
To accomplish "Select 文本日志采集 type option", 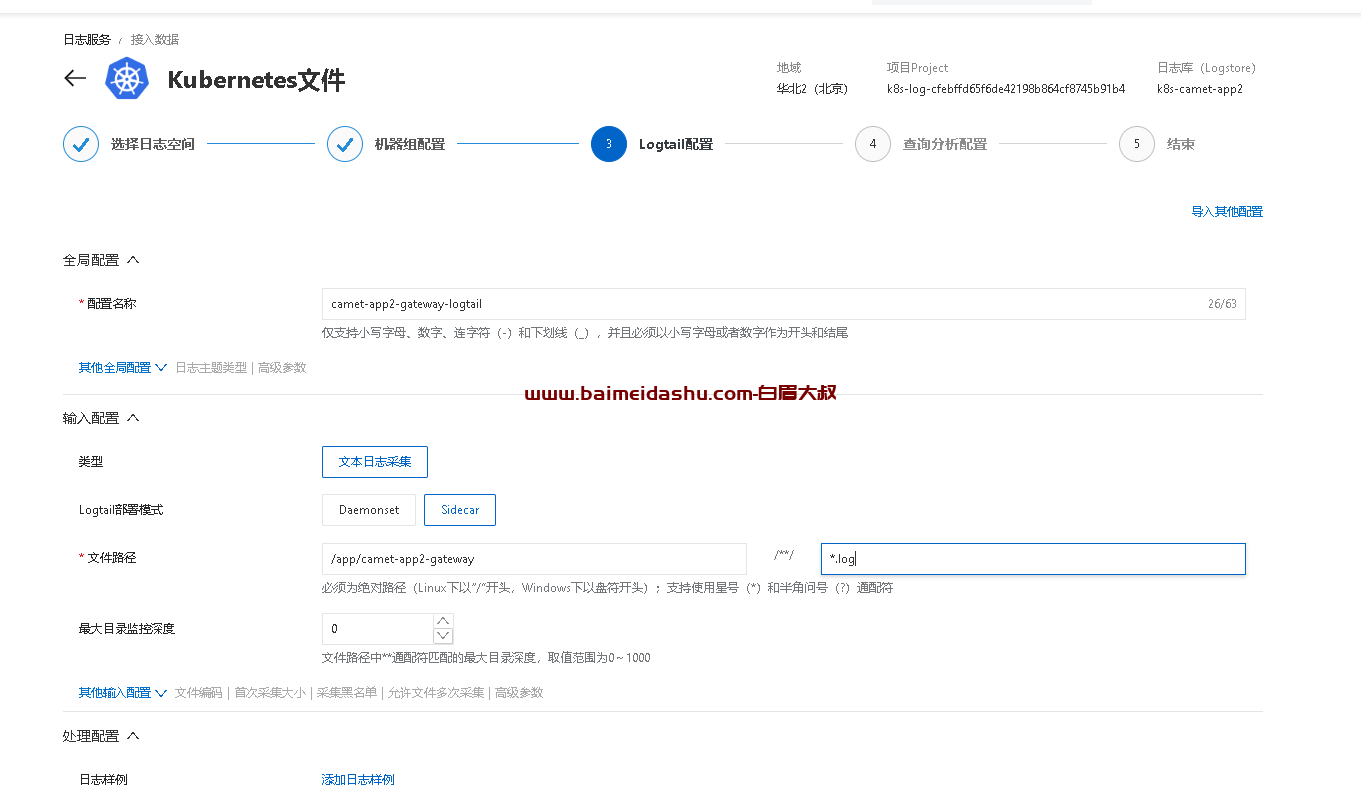I will [x=375, y=462].
